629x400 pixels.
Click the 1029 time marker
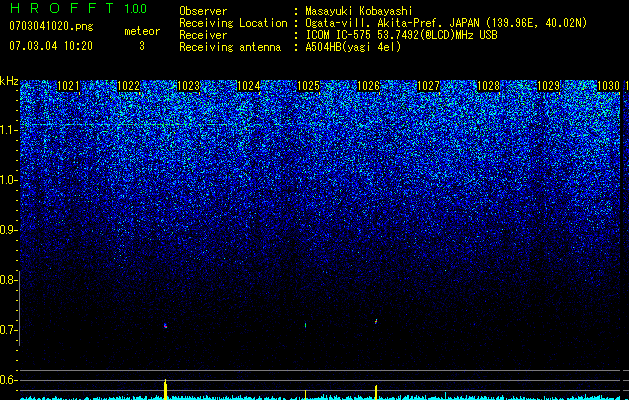click(548, 86)
